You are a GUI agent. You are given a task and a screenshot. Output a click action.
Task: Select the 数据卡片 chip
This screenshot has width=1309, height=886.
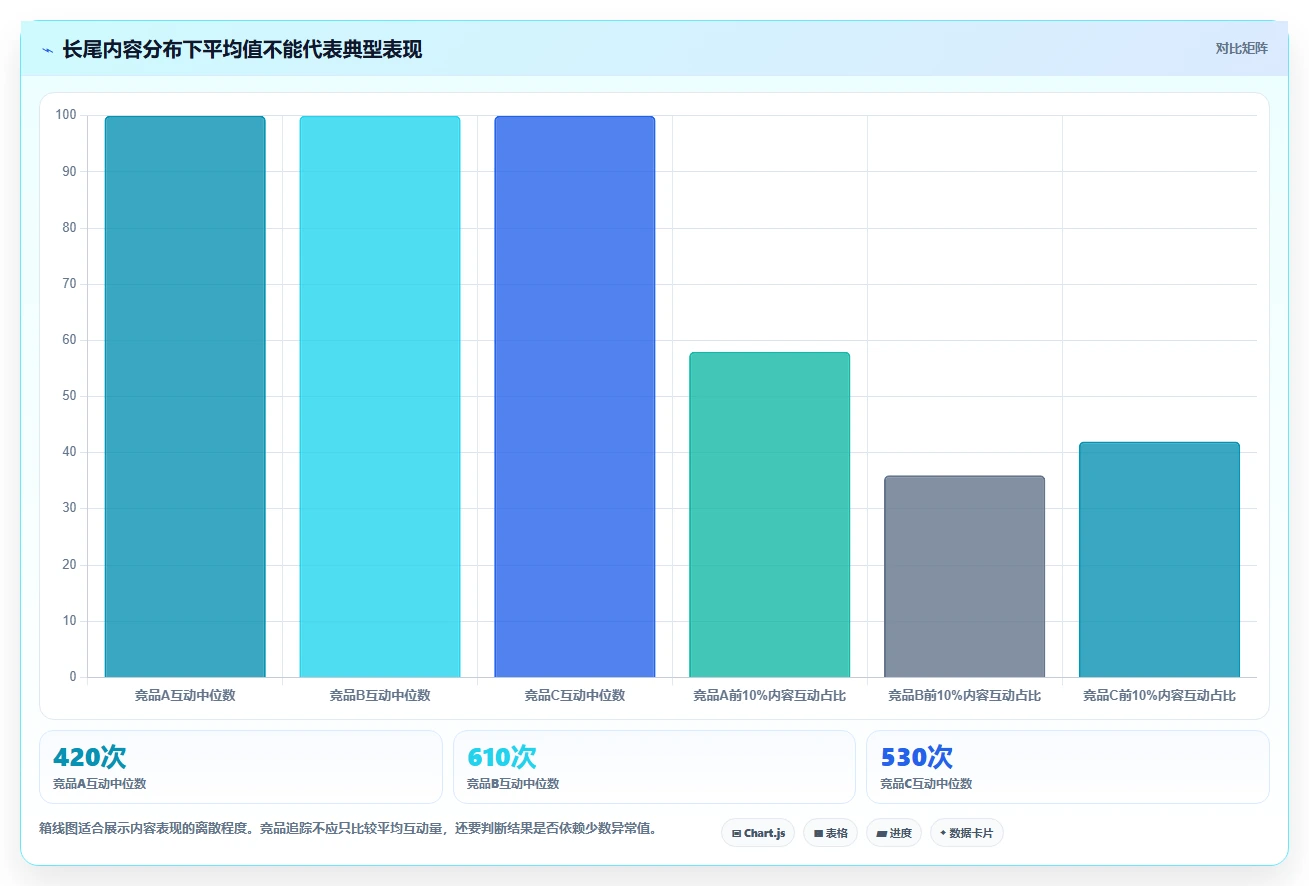pos(967,833)
